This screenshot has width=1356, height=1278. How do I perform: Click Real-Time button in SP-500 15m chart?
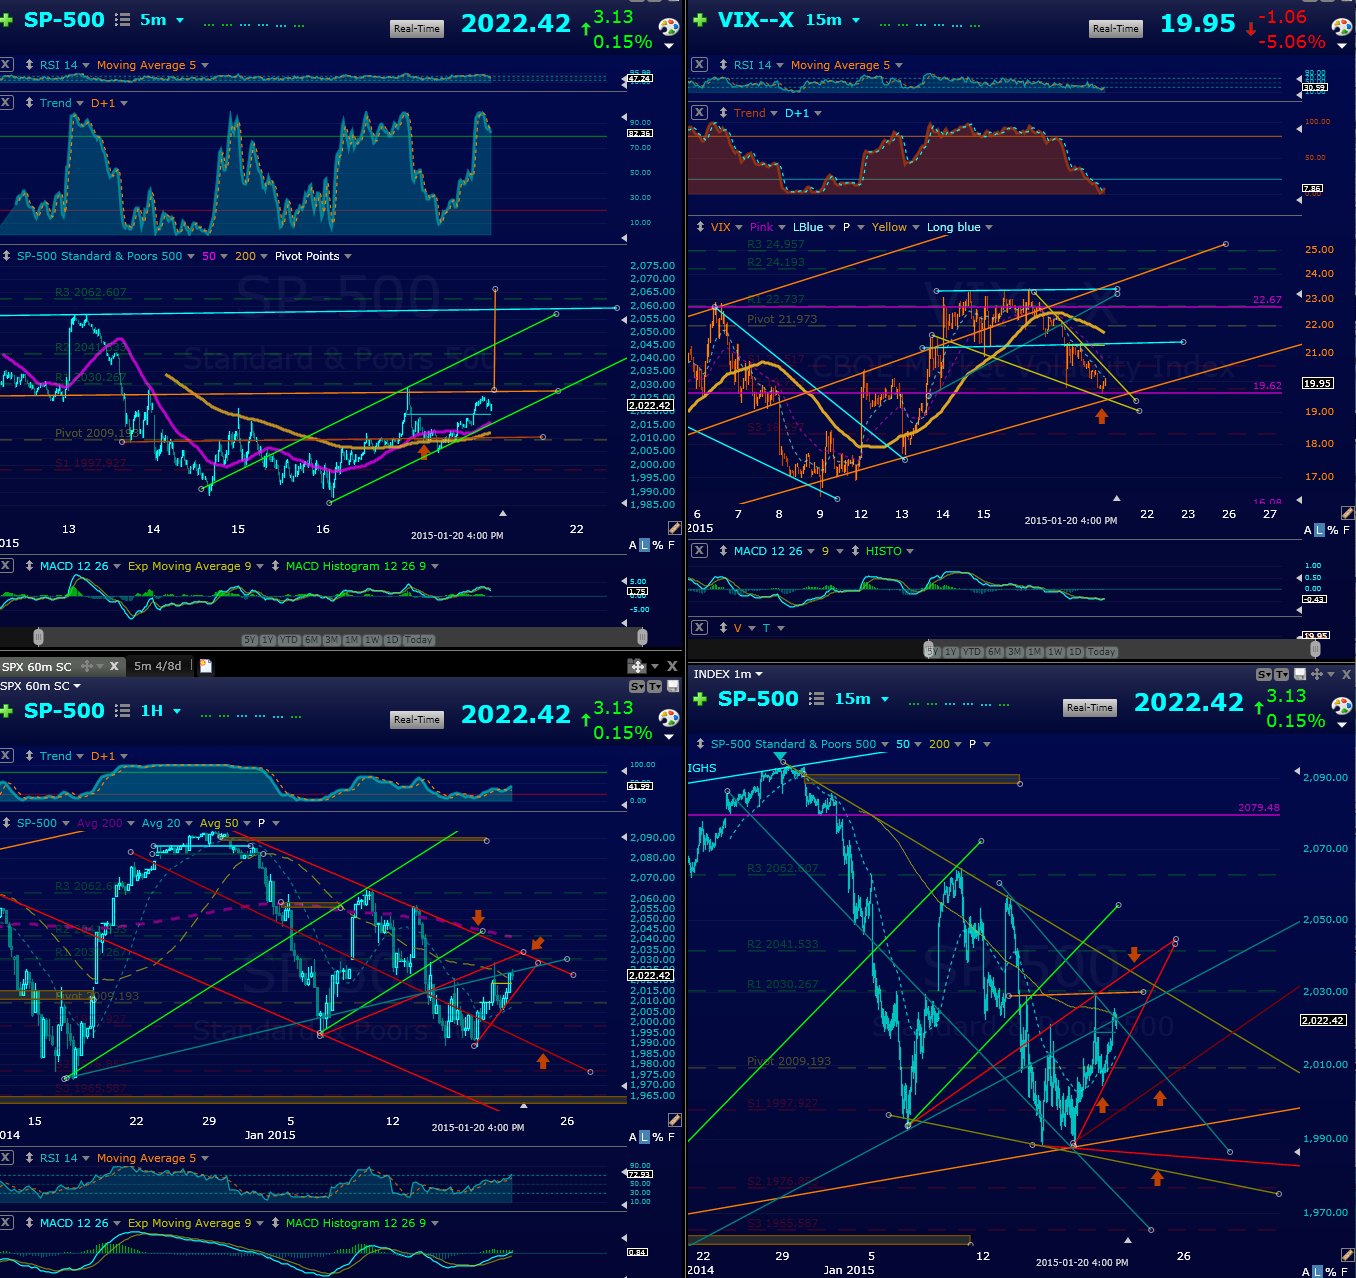point(1089,707)
